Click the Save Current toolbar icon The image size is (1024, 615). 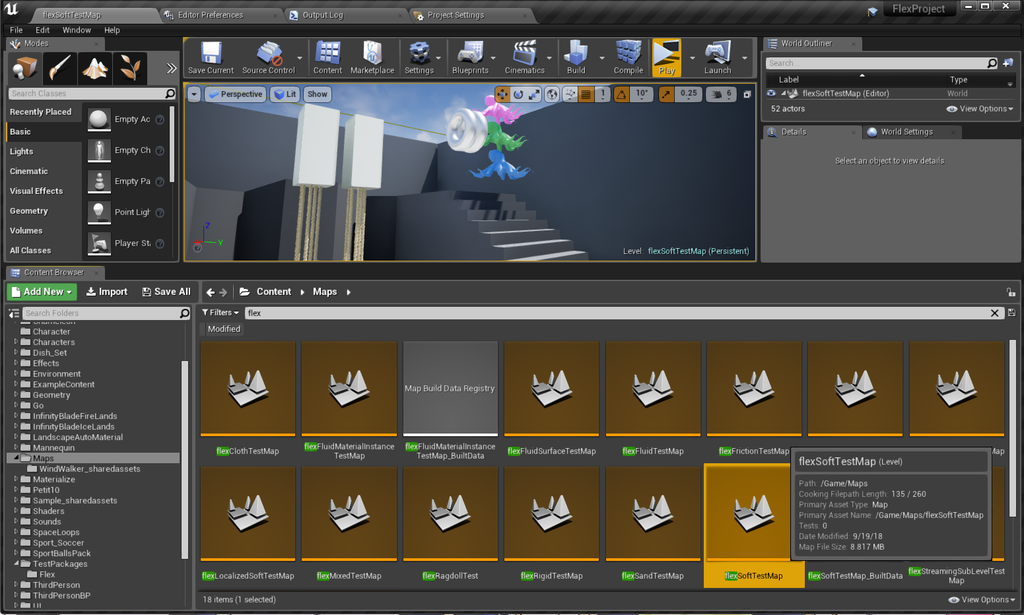pyautogui.click(x=210, y=57)
